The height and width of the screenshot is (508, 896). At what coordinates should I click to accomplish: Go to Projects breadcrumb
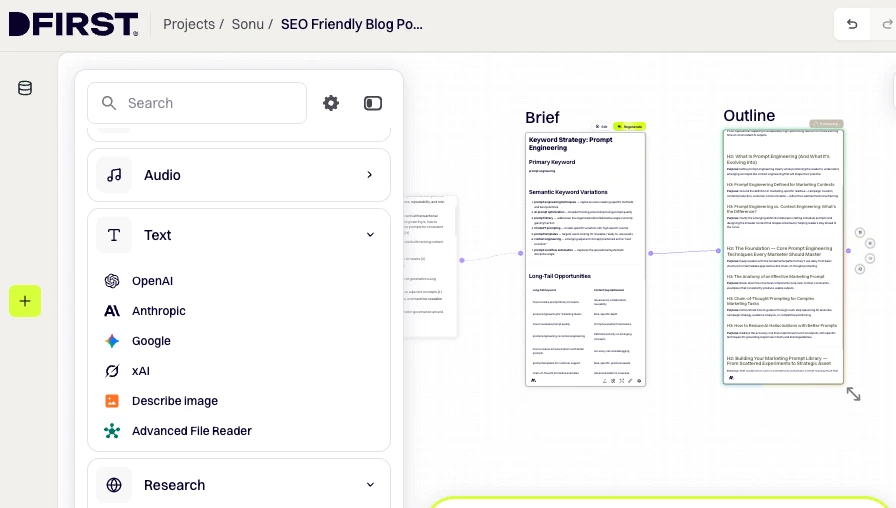(x=189, y=24)
